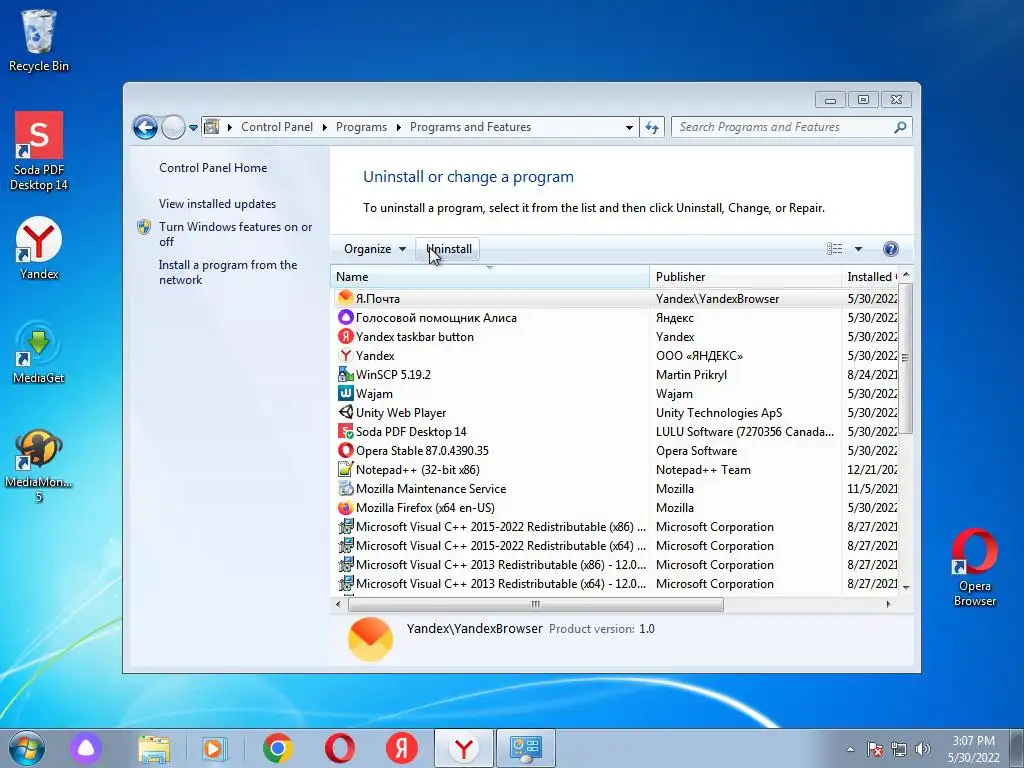Select Microsoft Visual C++ 2013 Redistributable (x86) row

point(617,564)
